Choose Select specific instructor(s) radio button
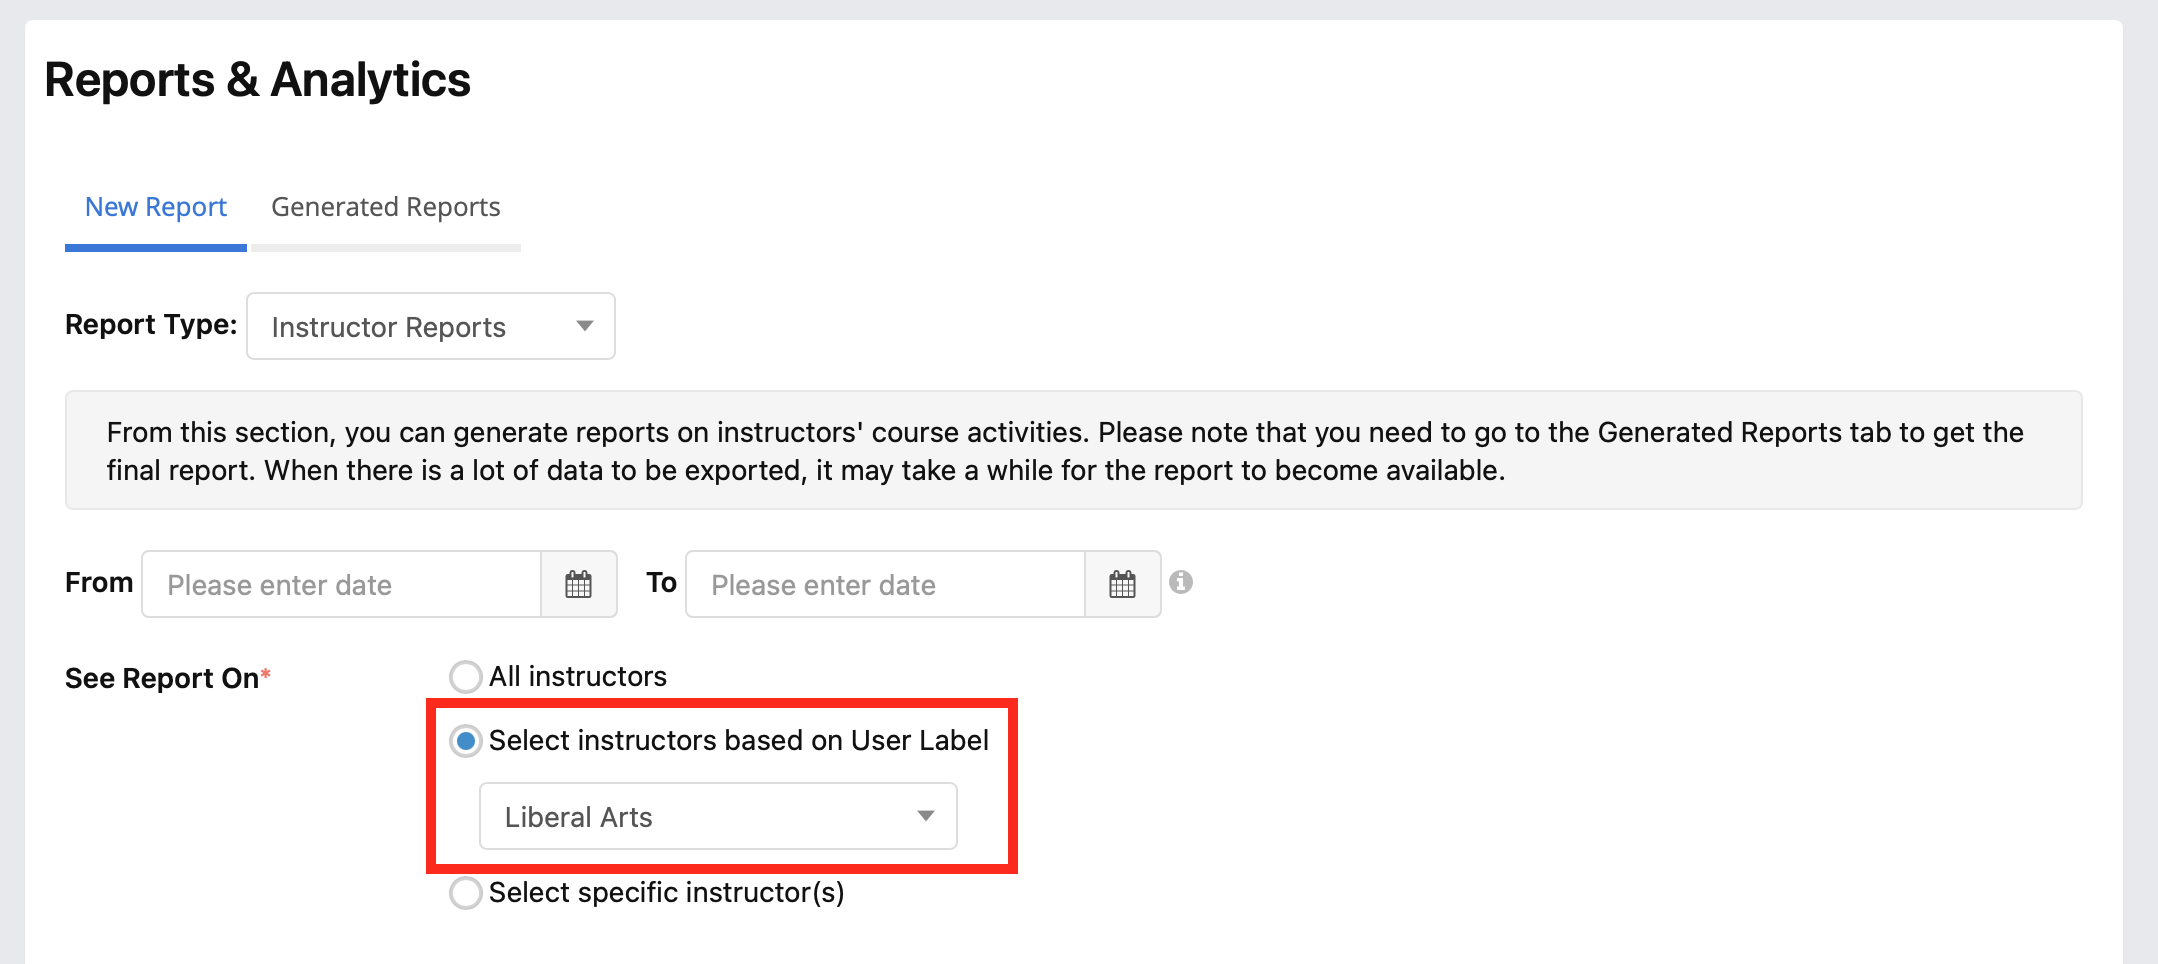This screenshot has width=2158, height=964. 466,893
